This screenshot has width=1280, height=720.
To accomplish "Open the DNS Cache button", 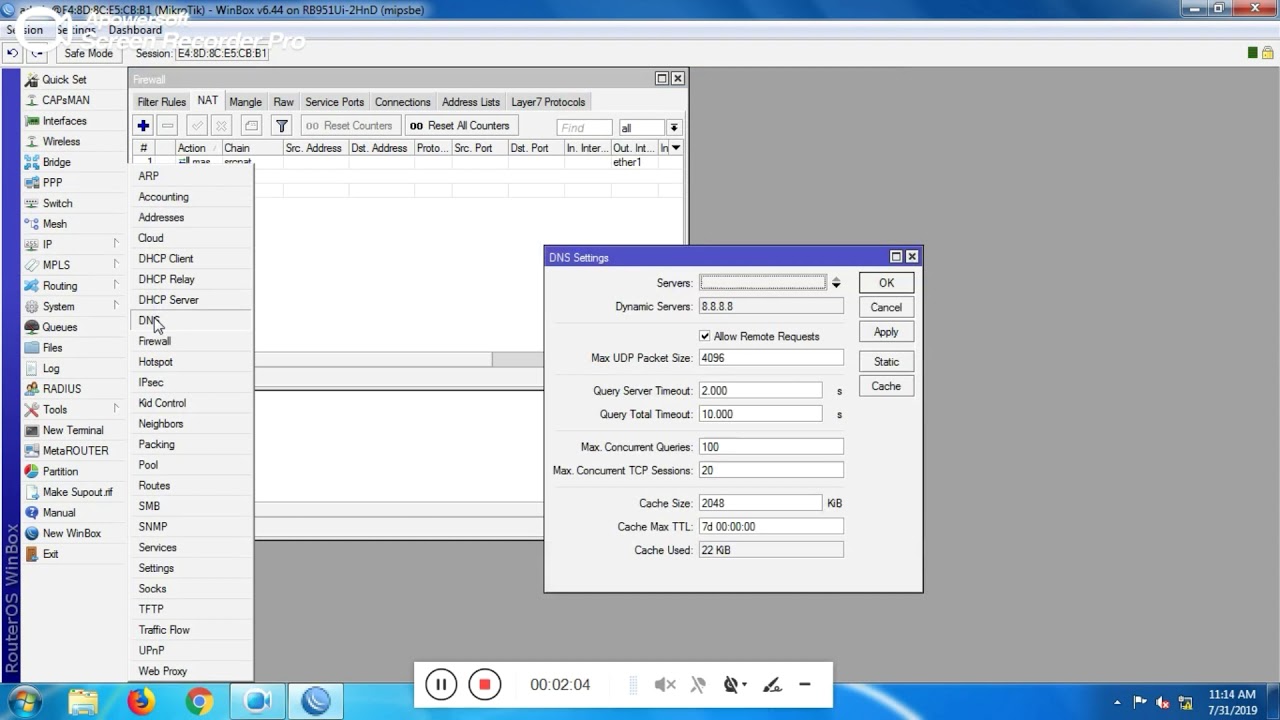I will pos(886,386).
